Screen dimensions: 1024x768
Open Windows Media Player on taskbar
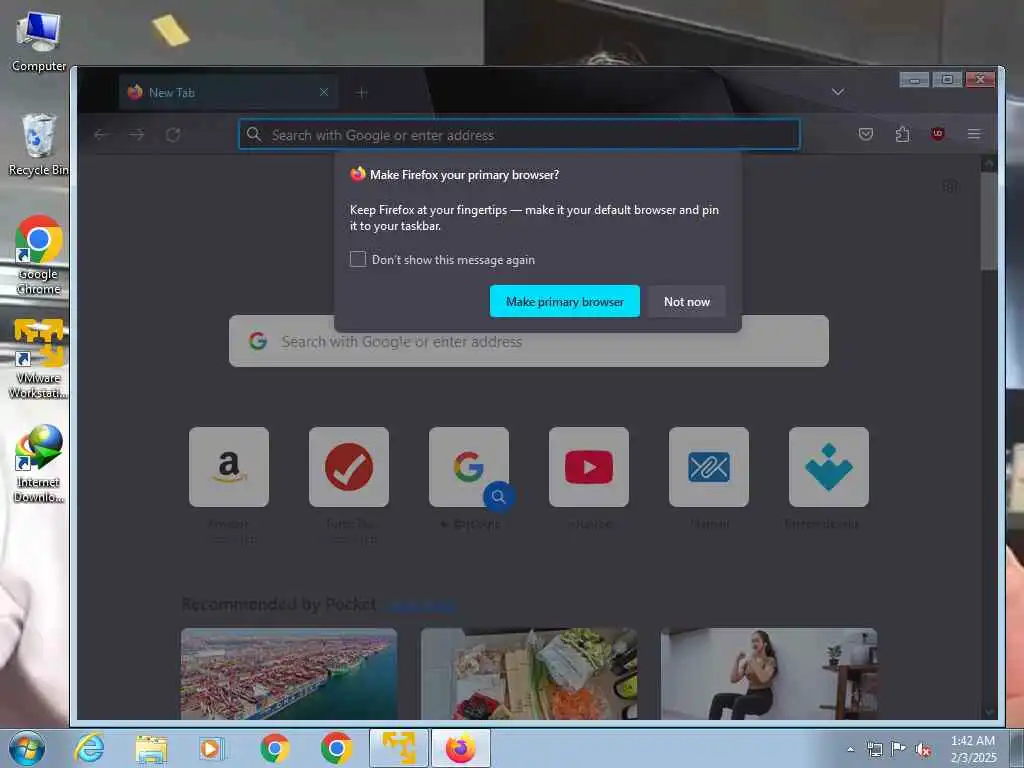click(212, 748)
